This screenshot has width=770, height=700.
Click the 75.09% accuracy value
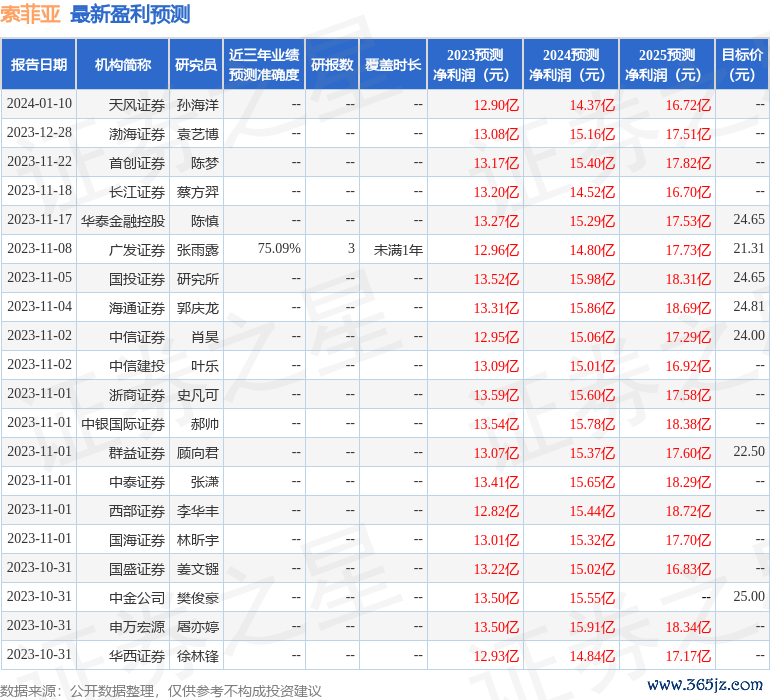click(x=279, y=249)
